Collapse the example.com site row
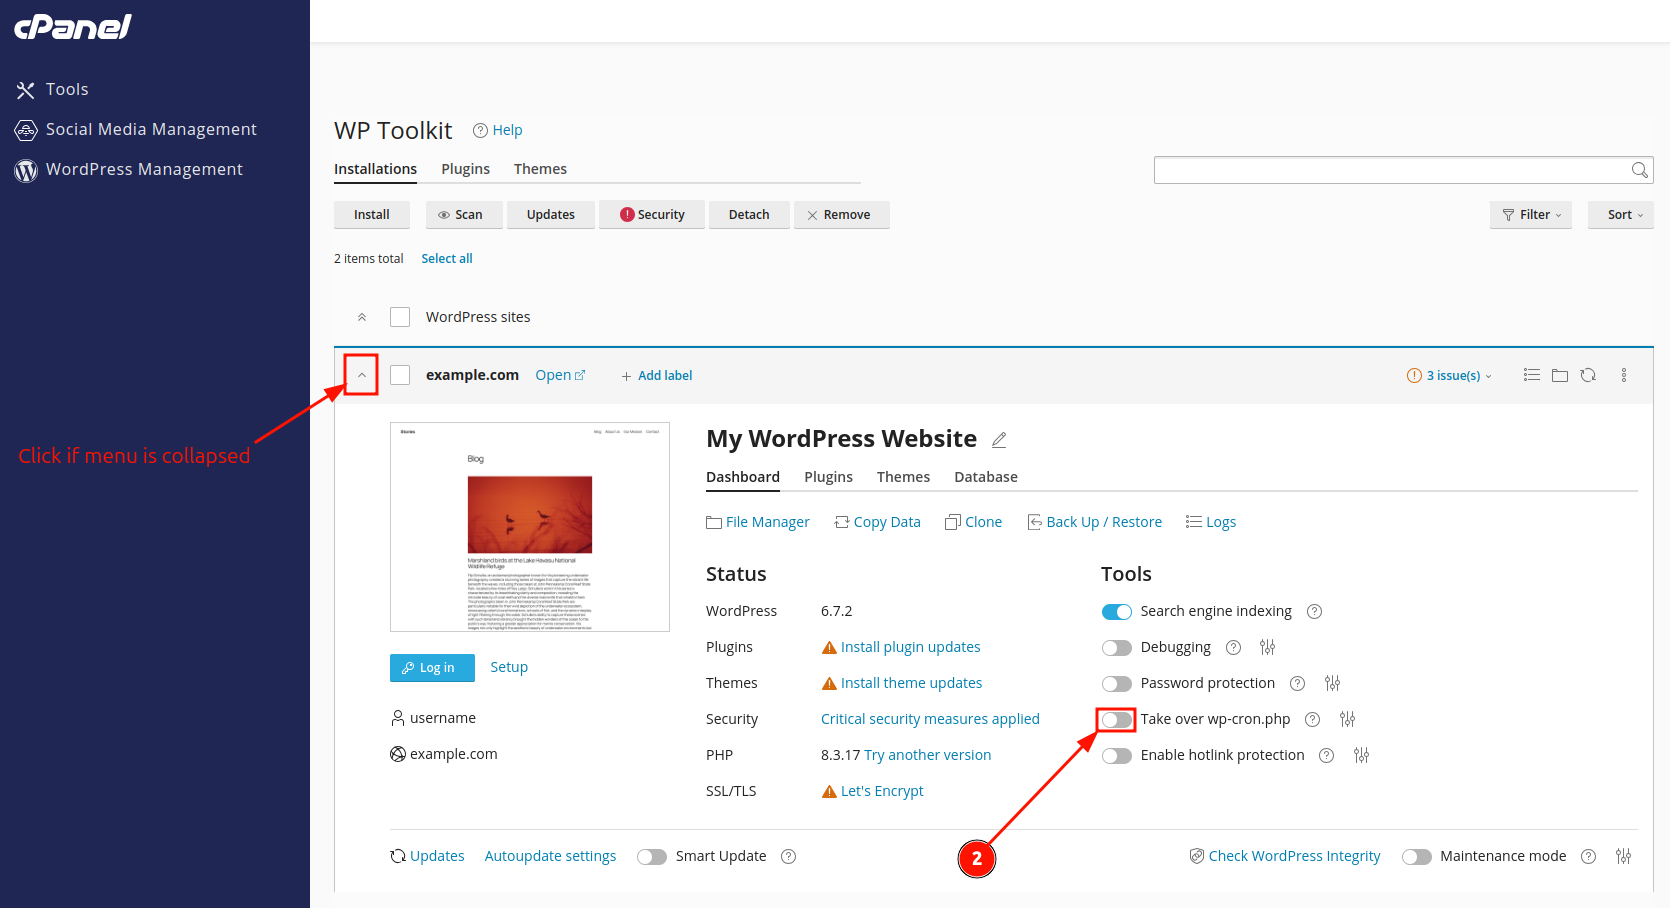 point(362,376)
